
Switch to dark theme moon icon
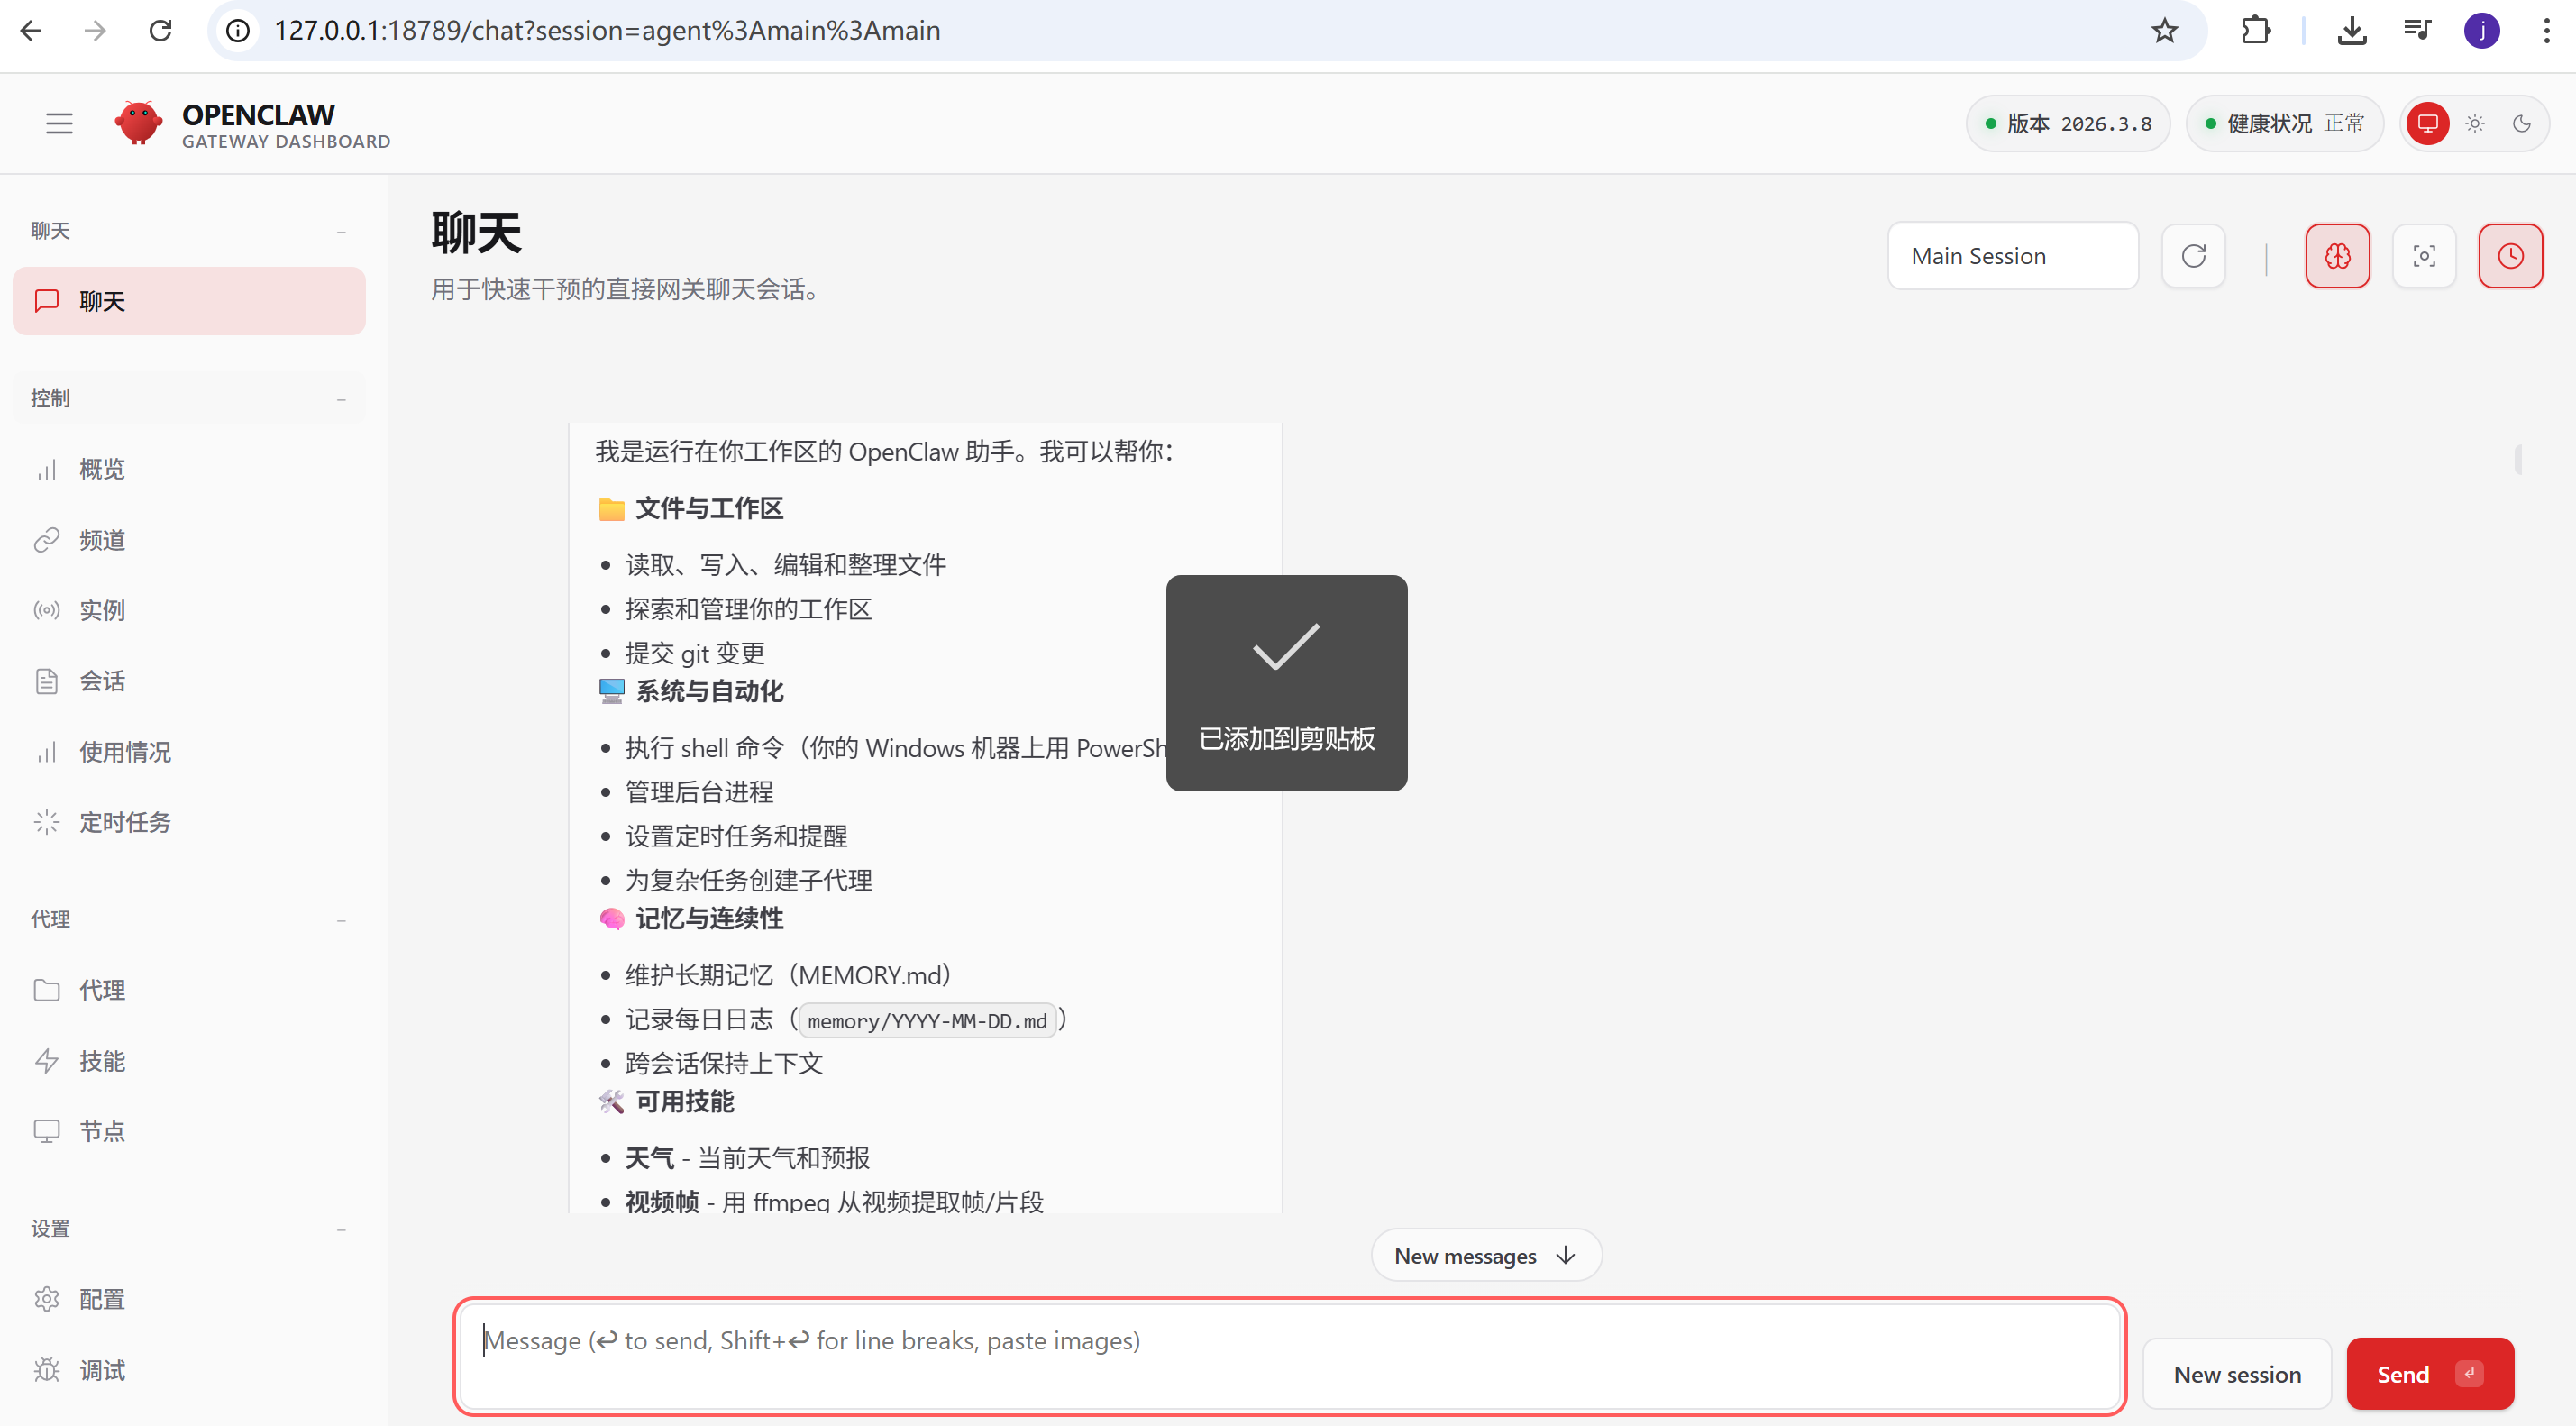[2522, 123]
